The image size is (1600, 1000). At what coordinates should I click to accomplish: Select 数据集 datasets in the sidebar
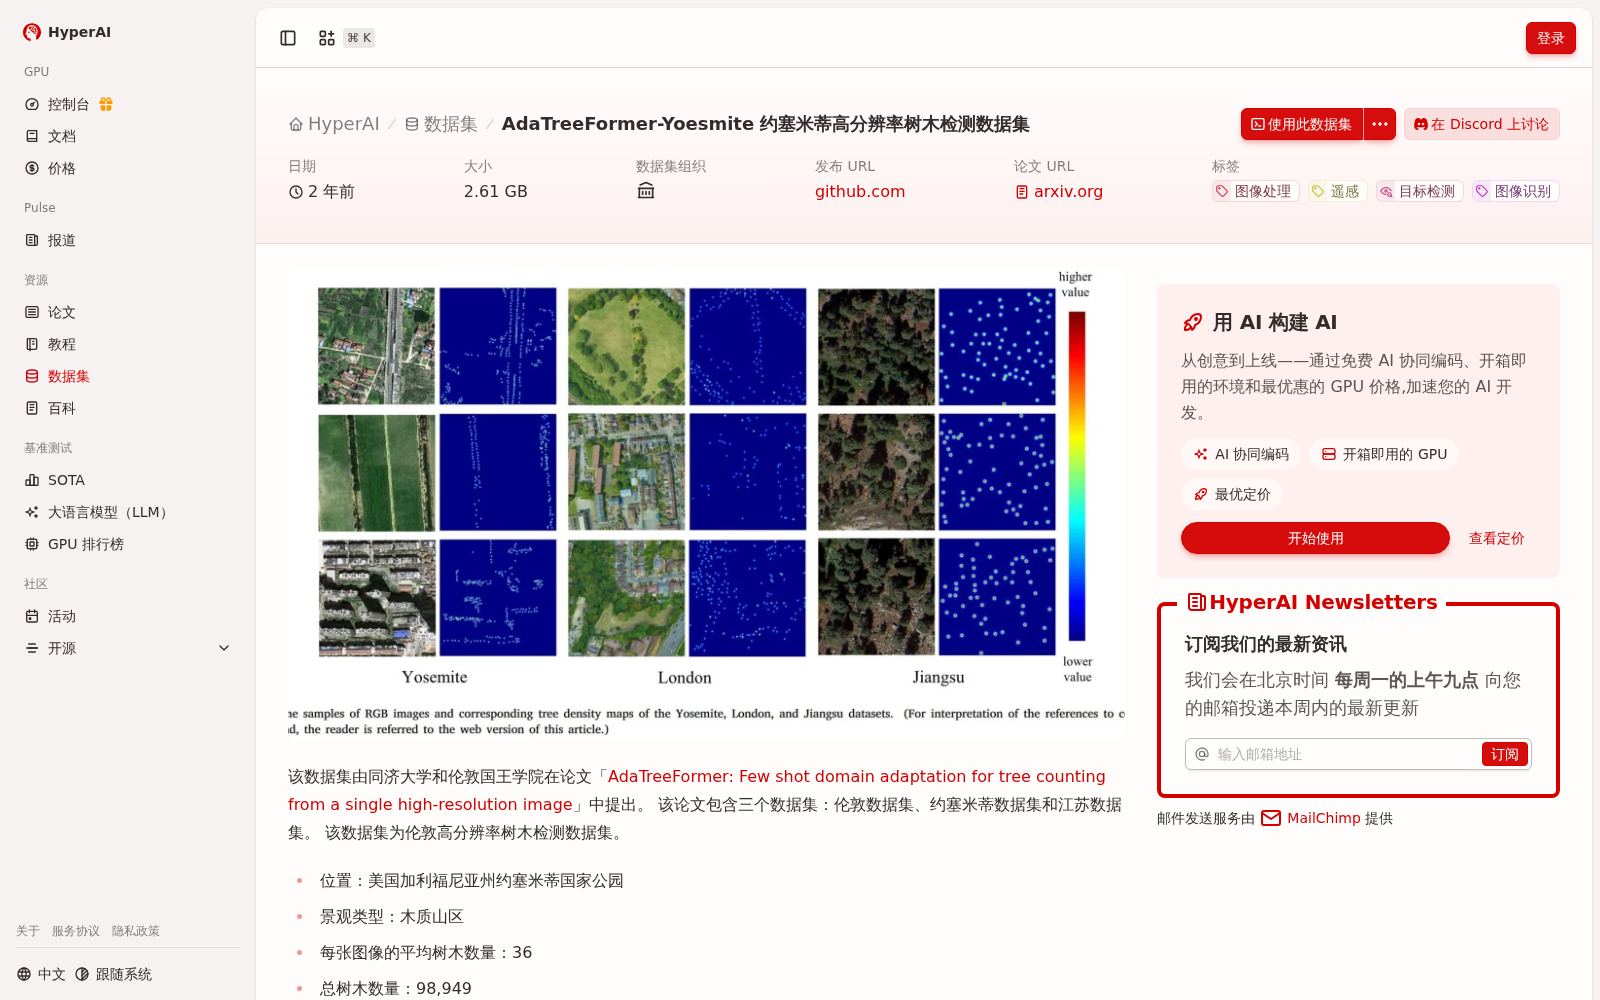68,376
